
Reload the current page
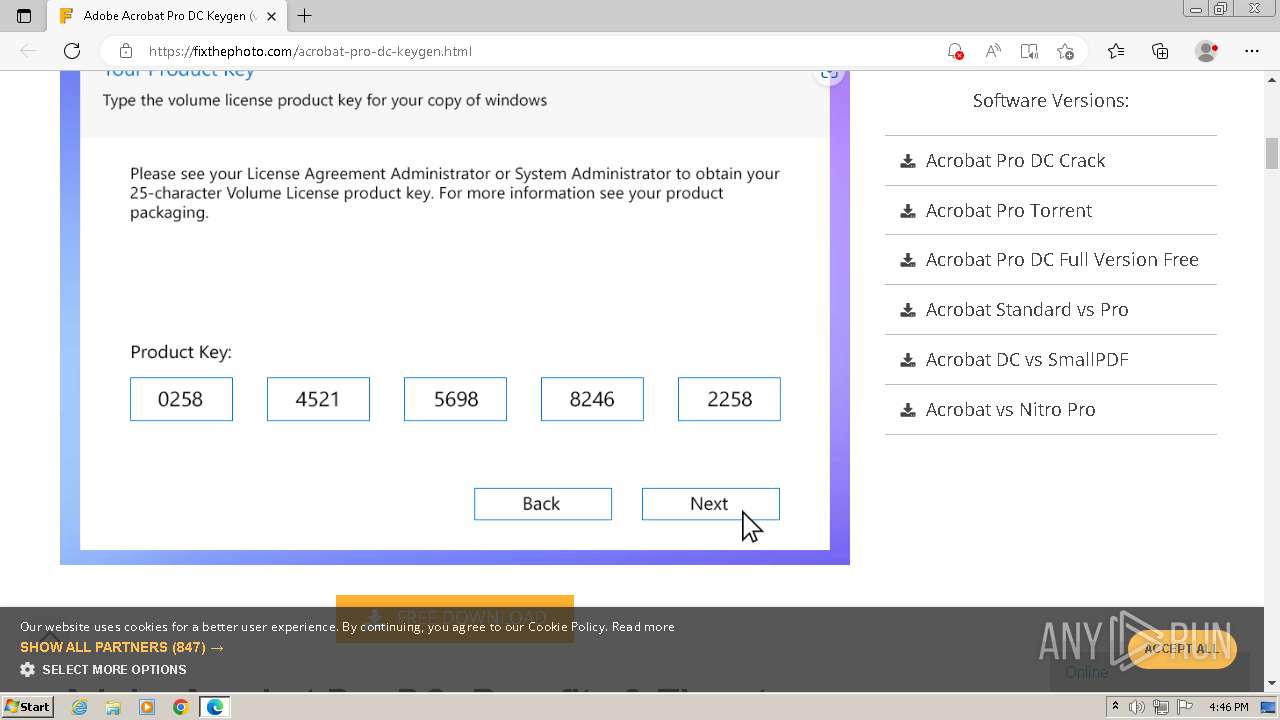72,51
